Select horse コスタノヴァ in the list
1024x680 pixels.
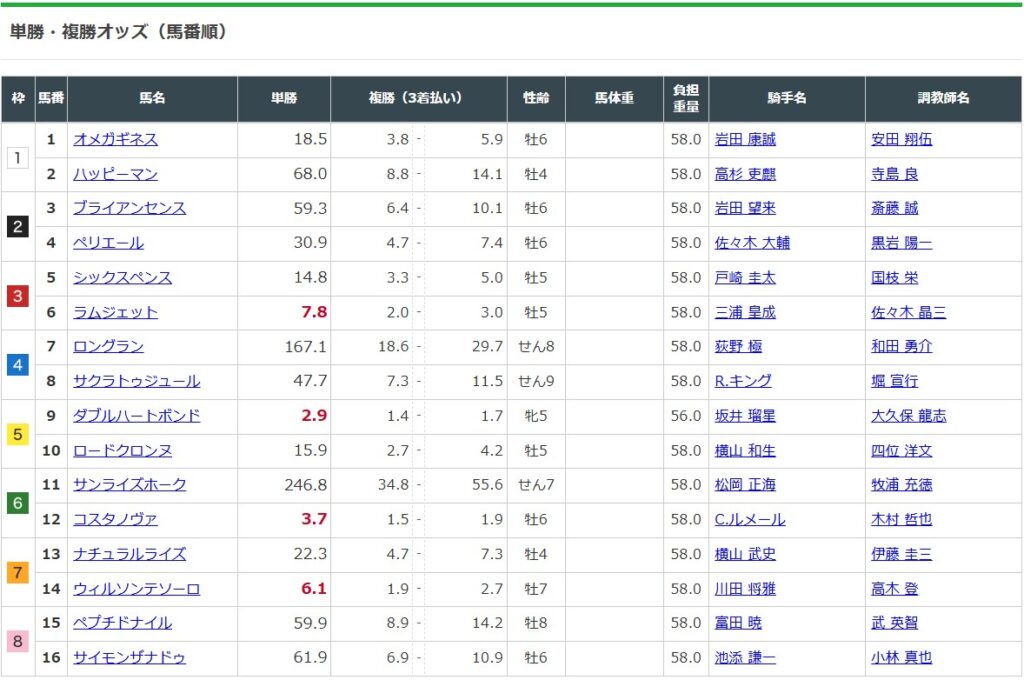[115, 519]
